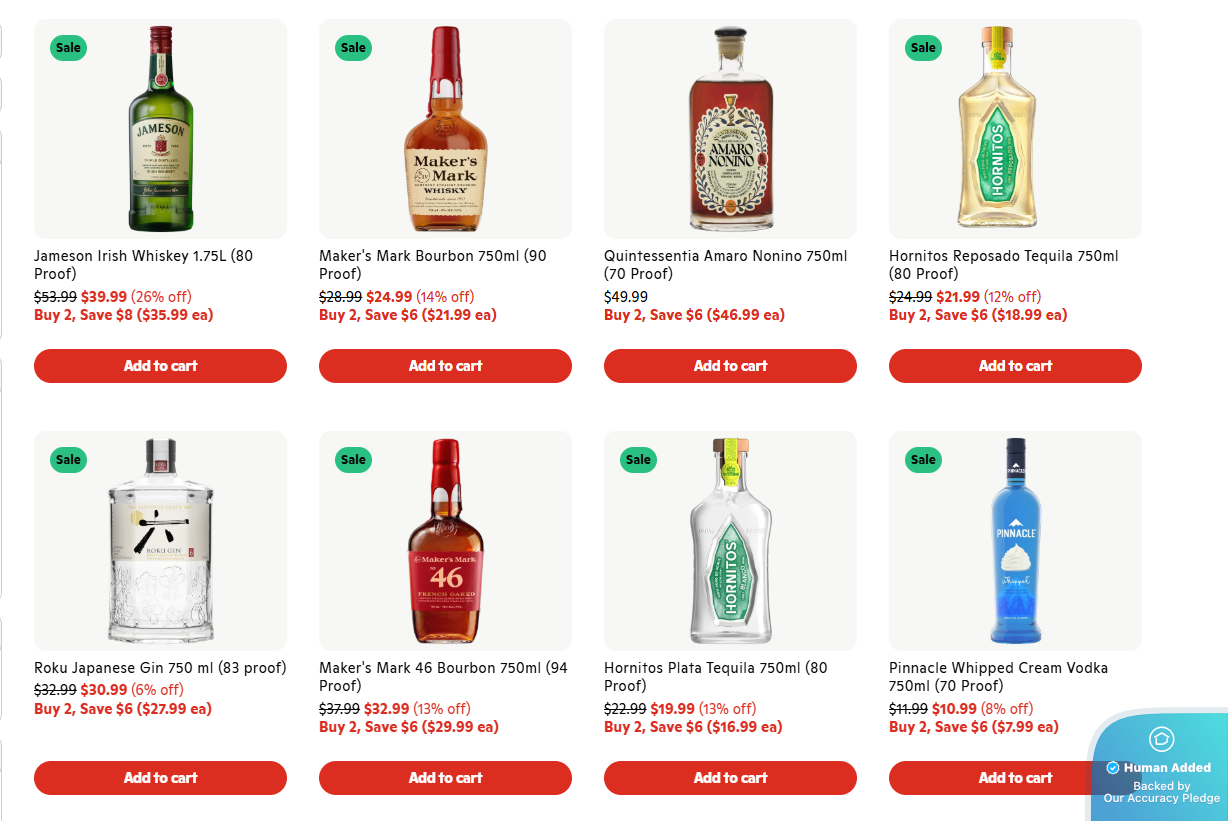Screen dimensions: 1228x821
Task: Click the Sale badge on the Jameson card
Action: pos(68,47)
